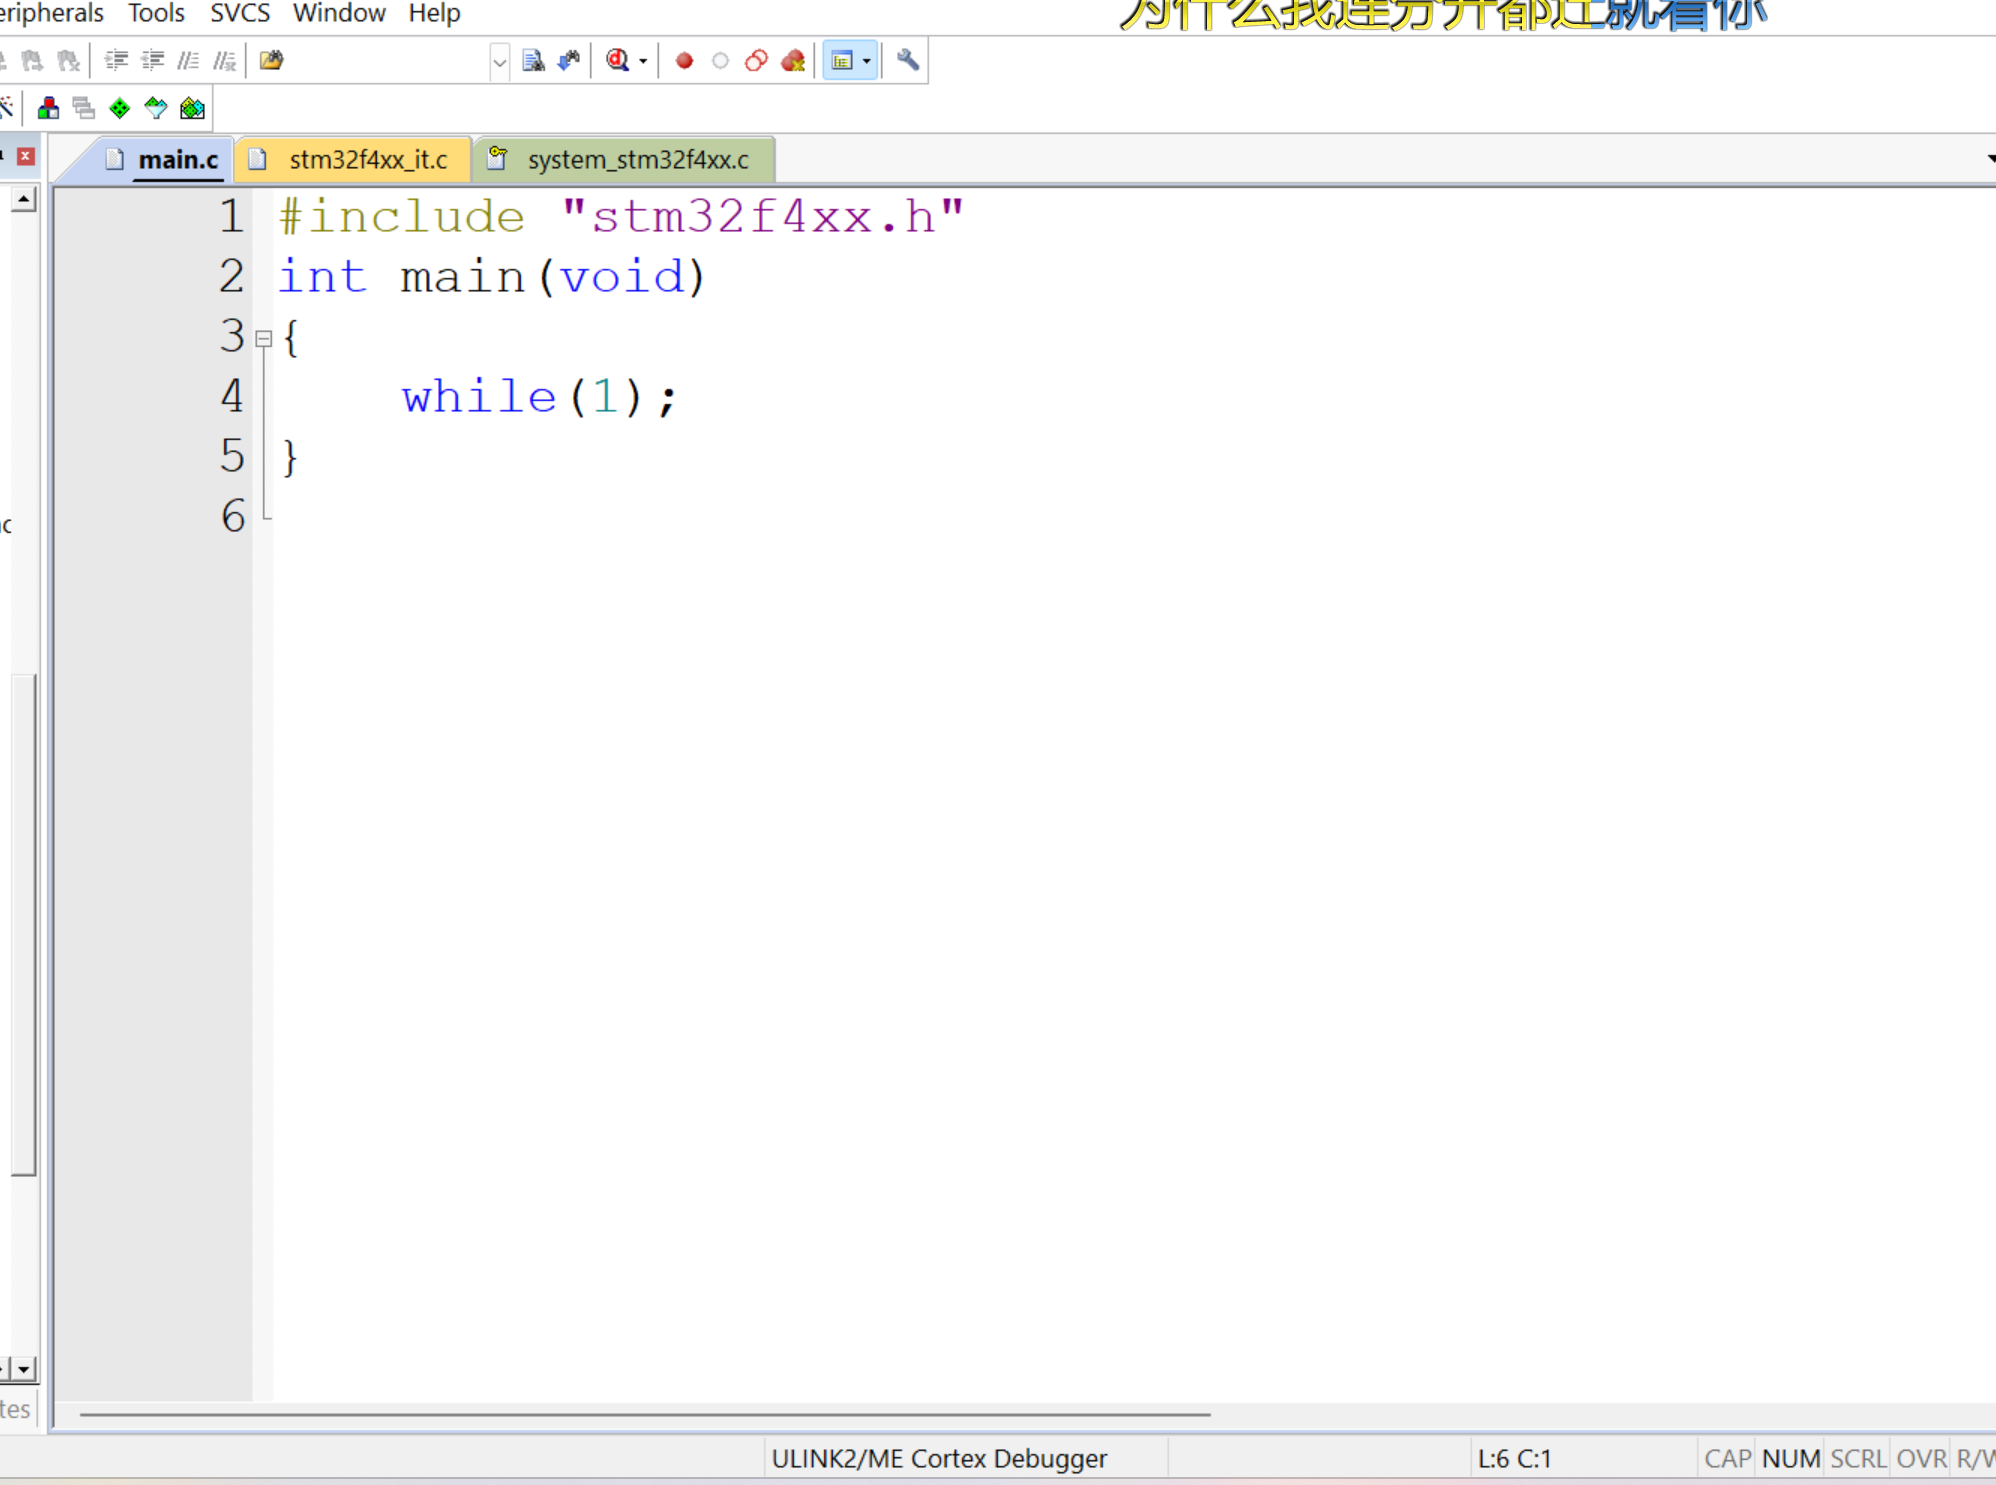This screenshot has height=1485, width=1996.
Task: Click the SCRL indicator in status bar
Action: 1858,1459
